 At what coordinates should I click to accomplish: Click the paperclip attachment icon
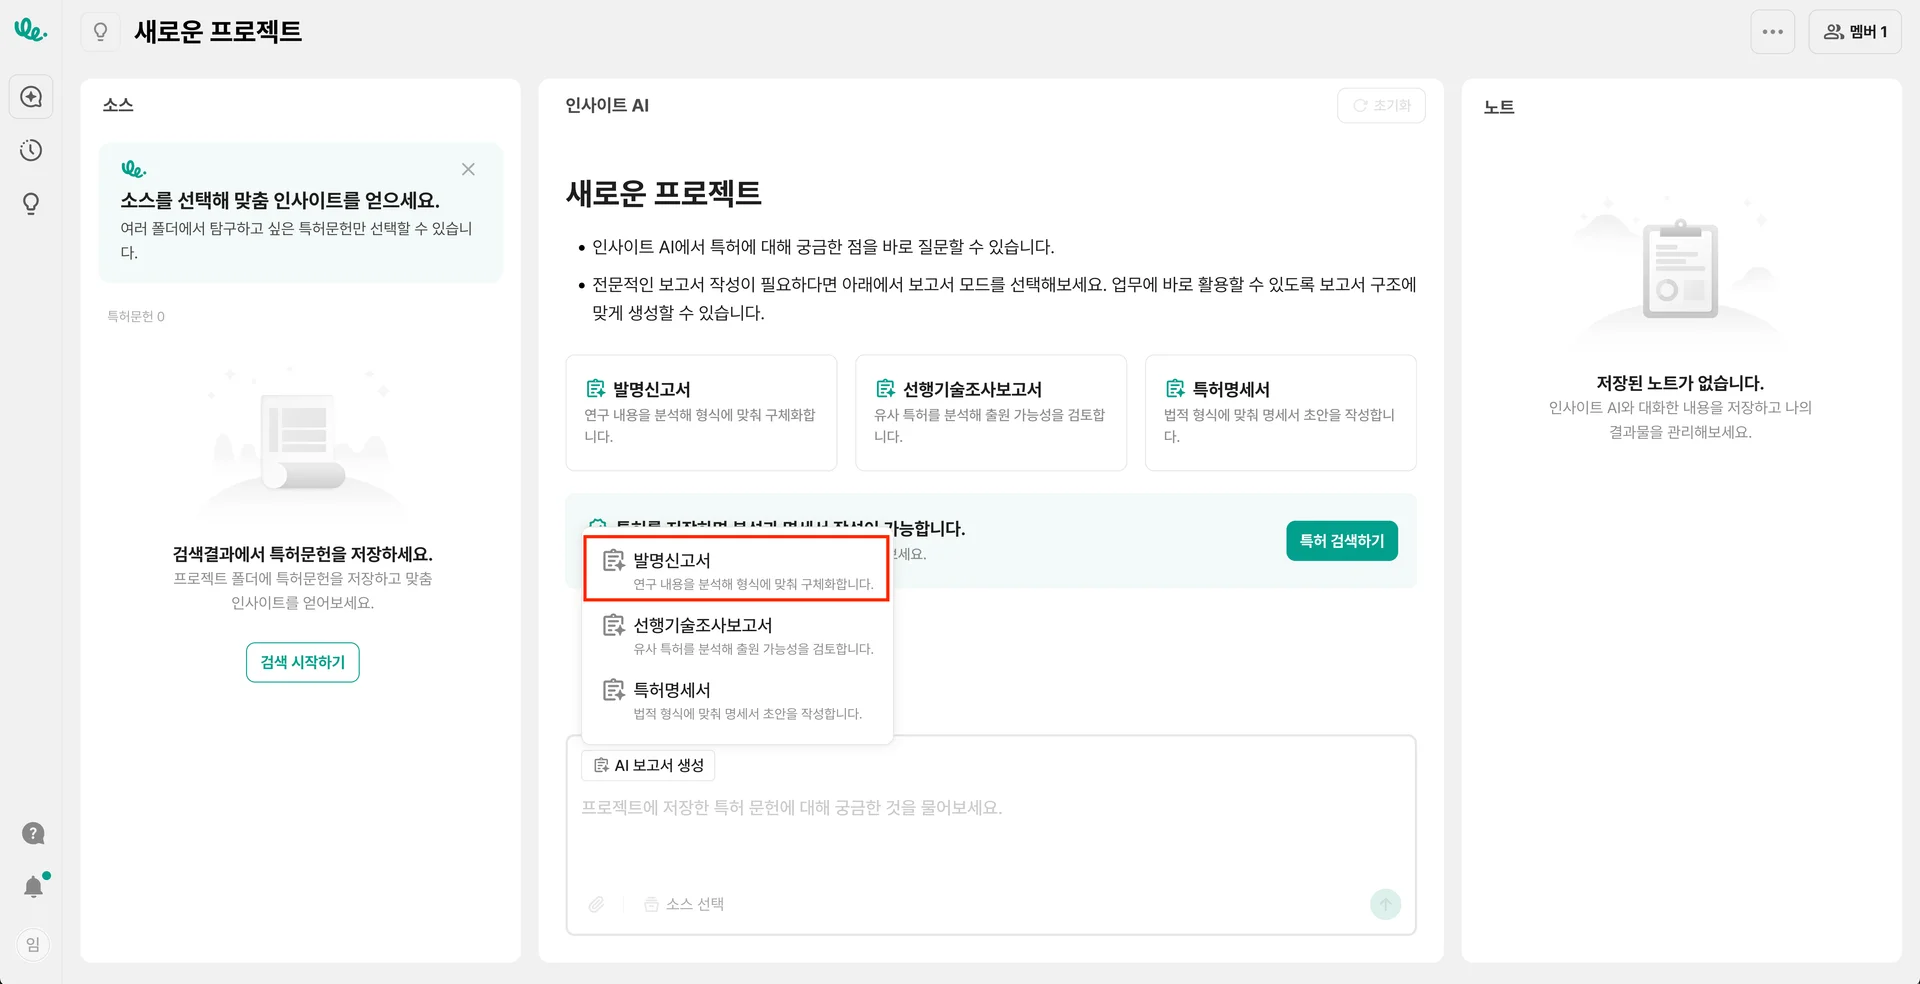pyautogui.click(x=596, y=904)
